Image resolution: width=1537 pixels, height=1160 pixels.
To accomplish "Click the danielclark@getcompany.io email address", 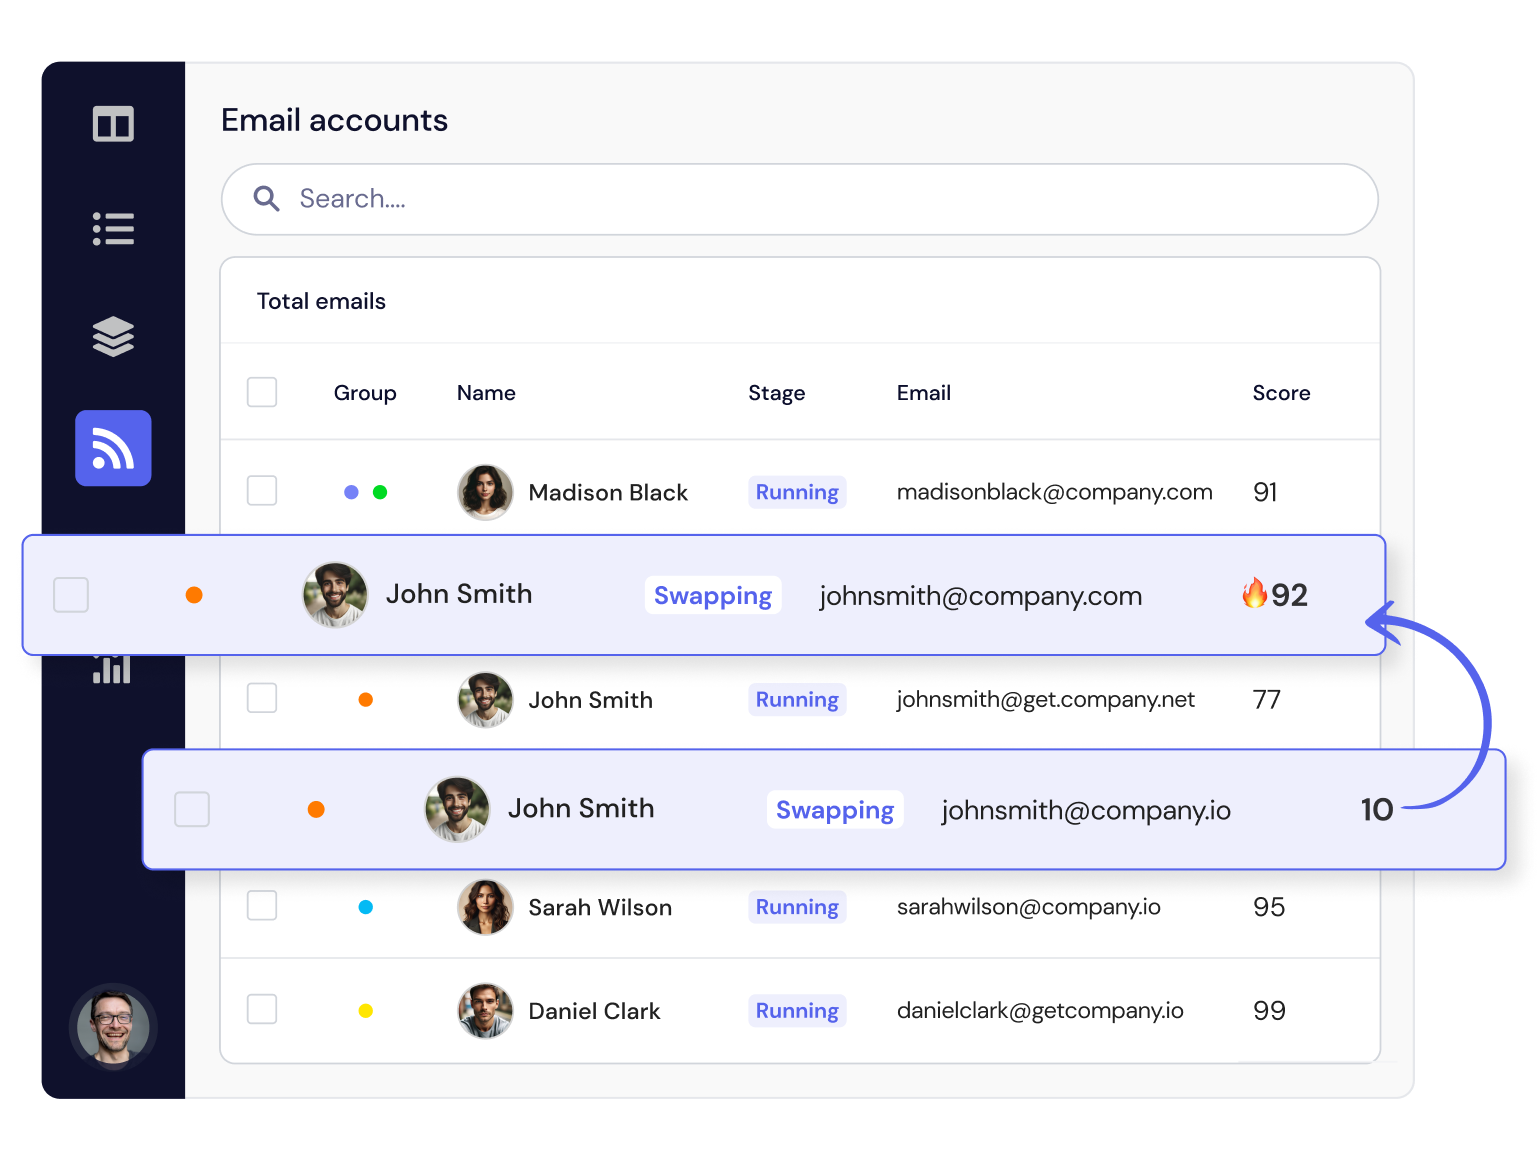I will click(1040, 1011).
